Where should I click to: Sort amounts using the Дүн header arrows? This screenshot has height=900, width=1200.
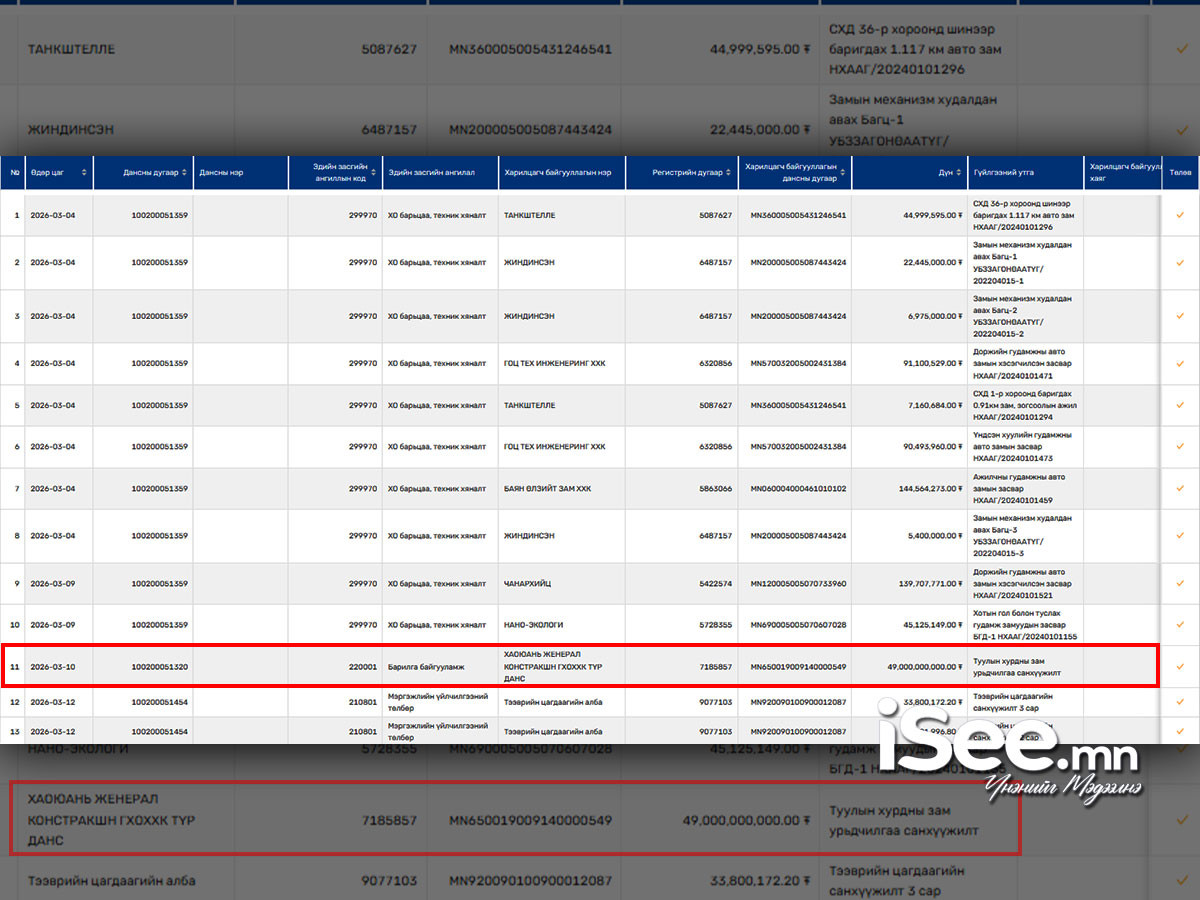[x=960, y=173]
